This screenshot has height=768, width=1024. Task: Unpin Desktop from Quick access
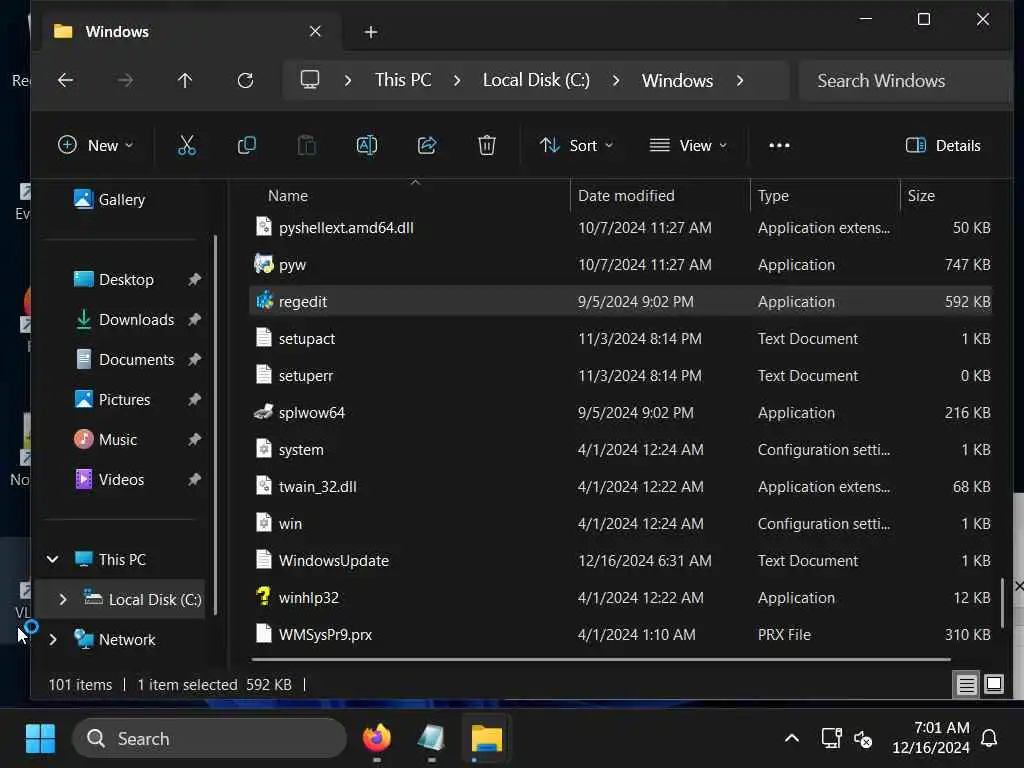[195, 280]
